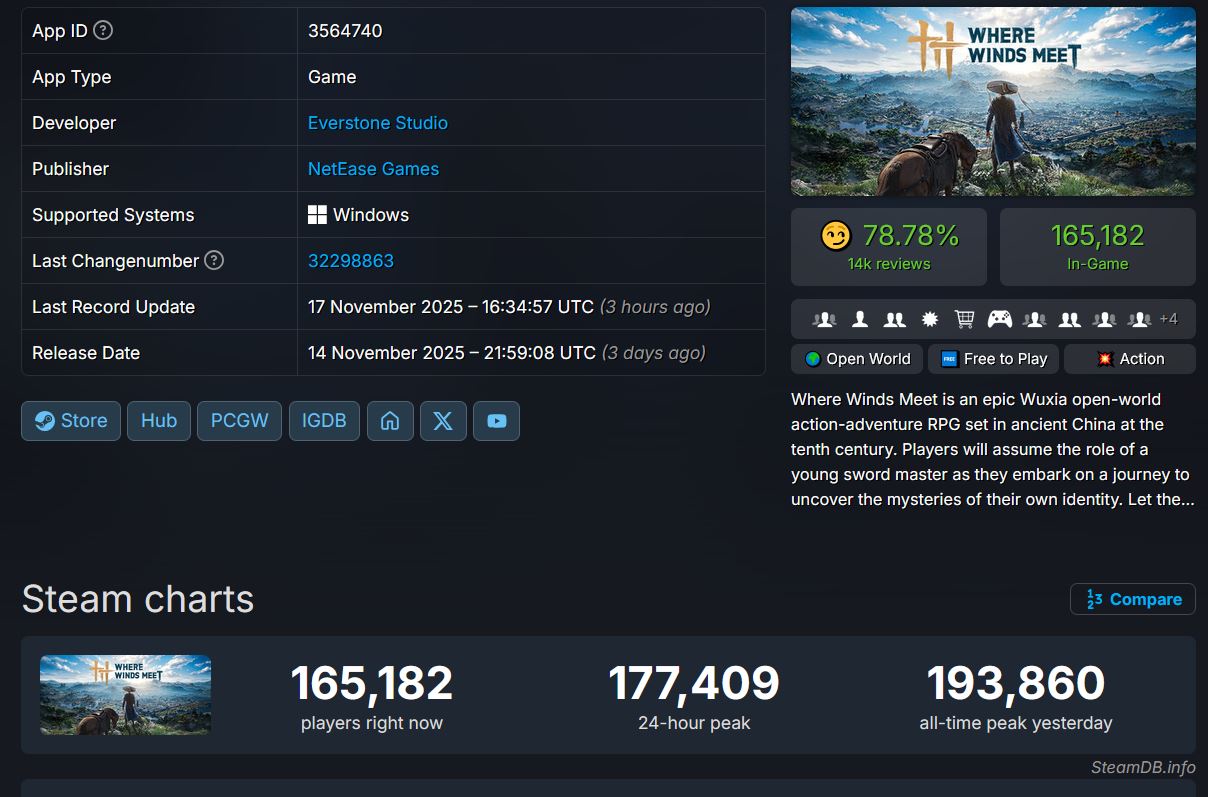Screen dimensions: 1208x797
Task: Click the Steam charts heading
Action: tap(138, 599)
